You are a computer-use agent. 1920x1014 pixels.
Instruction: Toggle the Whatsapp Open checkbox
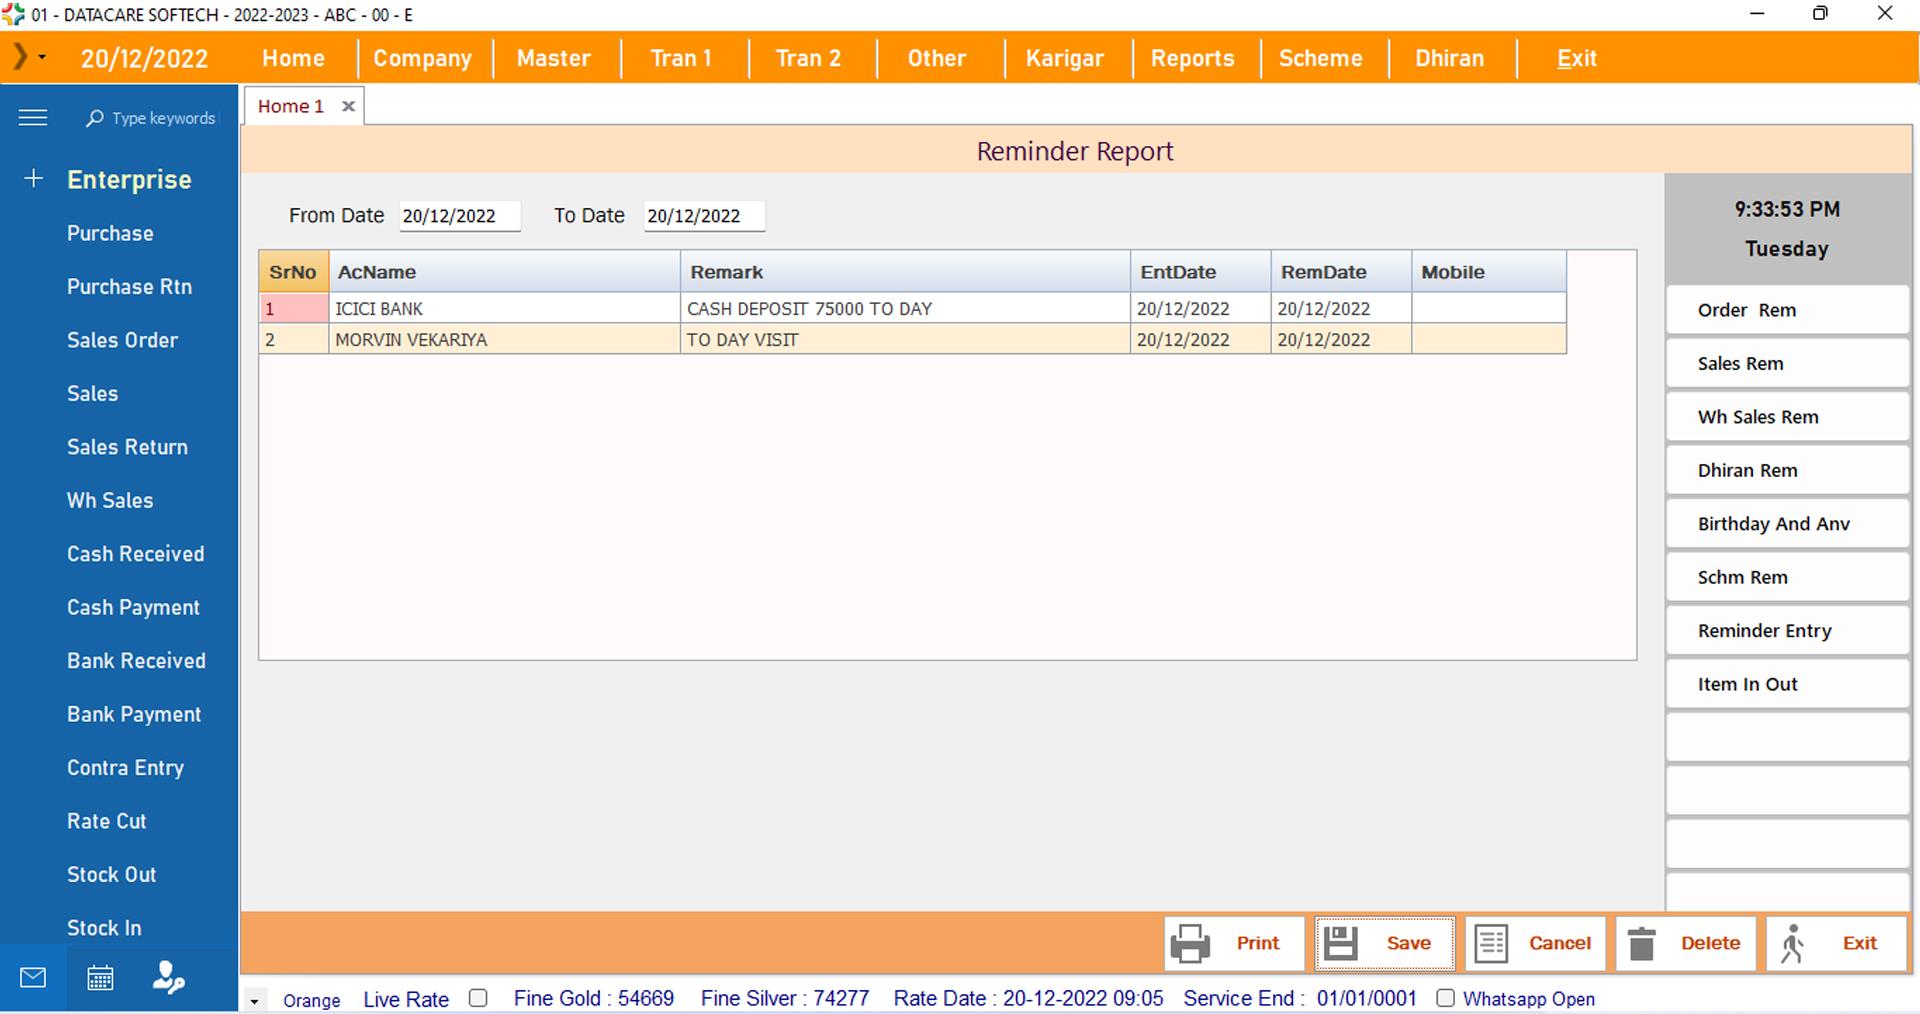[1445, 998]
